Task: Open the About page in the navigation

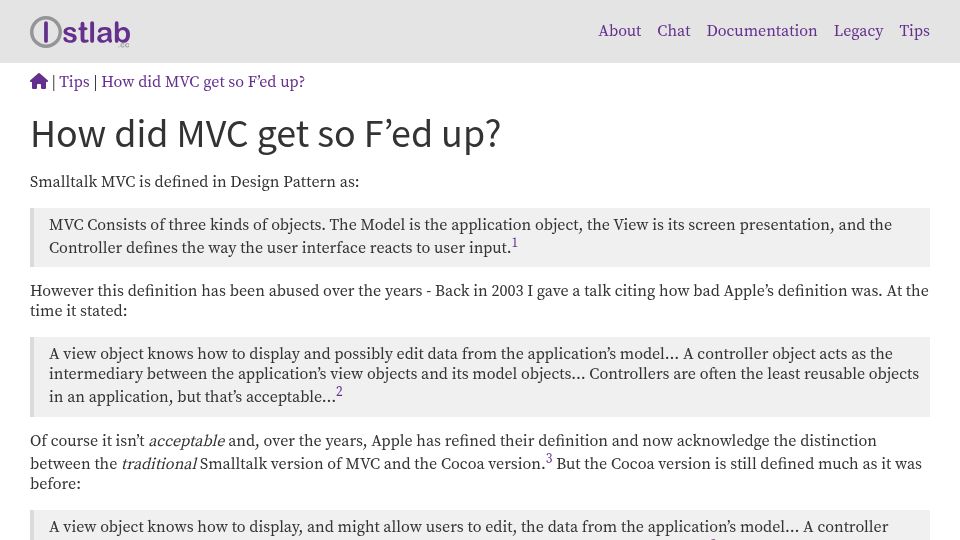Action: pos(620,31)
